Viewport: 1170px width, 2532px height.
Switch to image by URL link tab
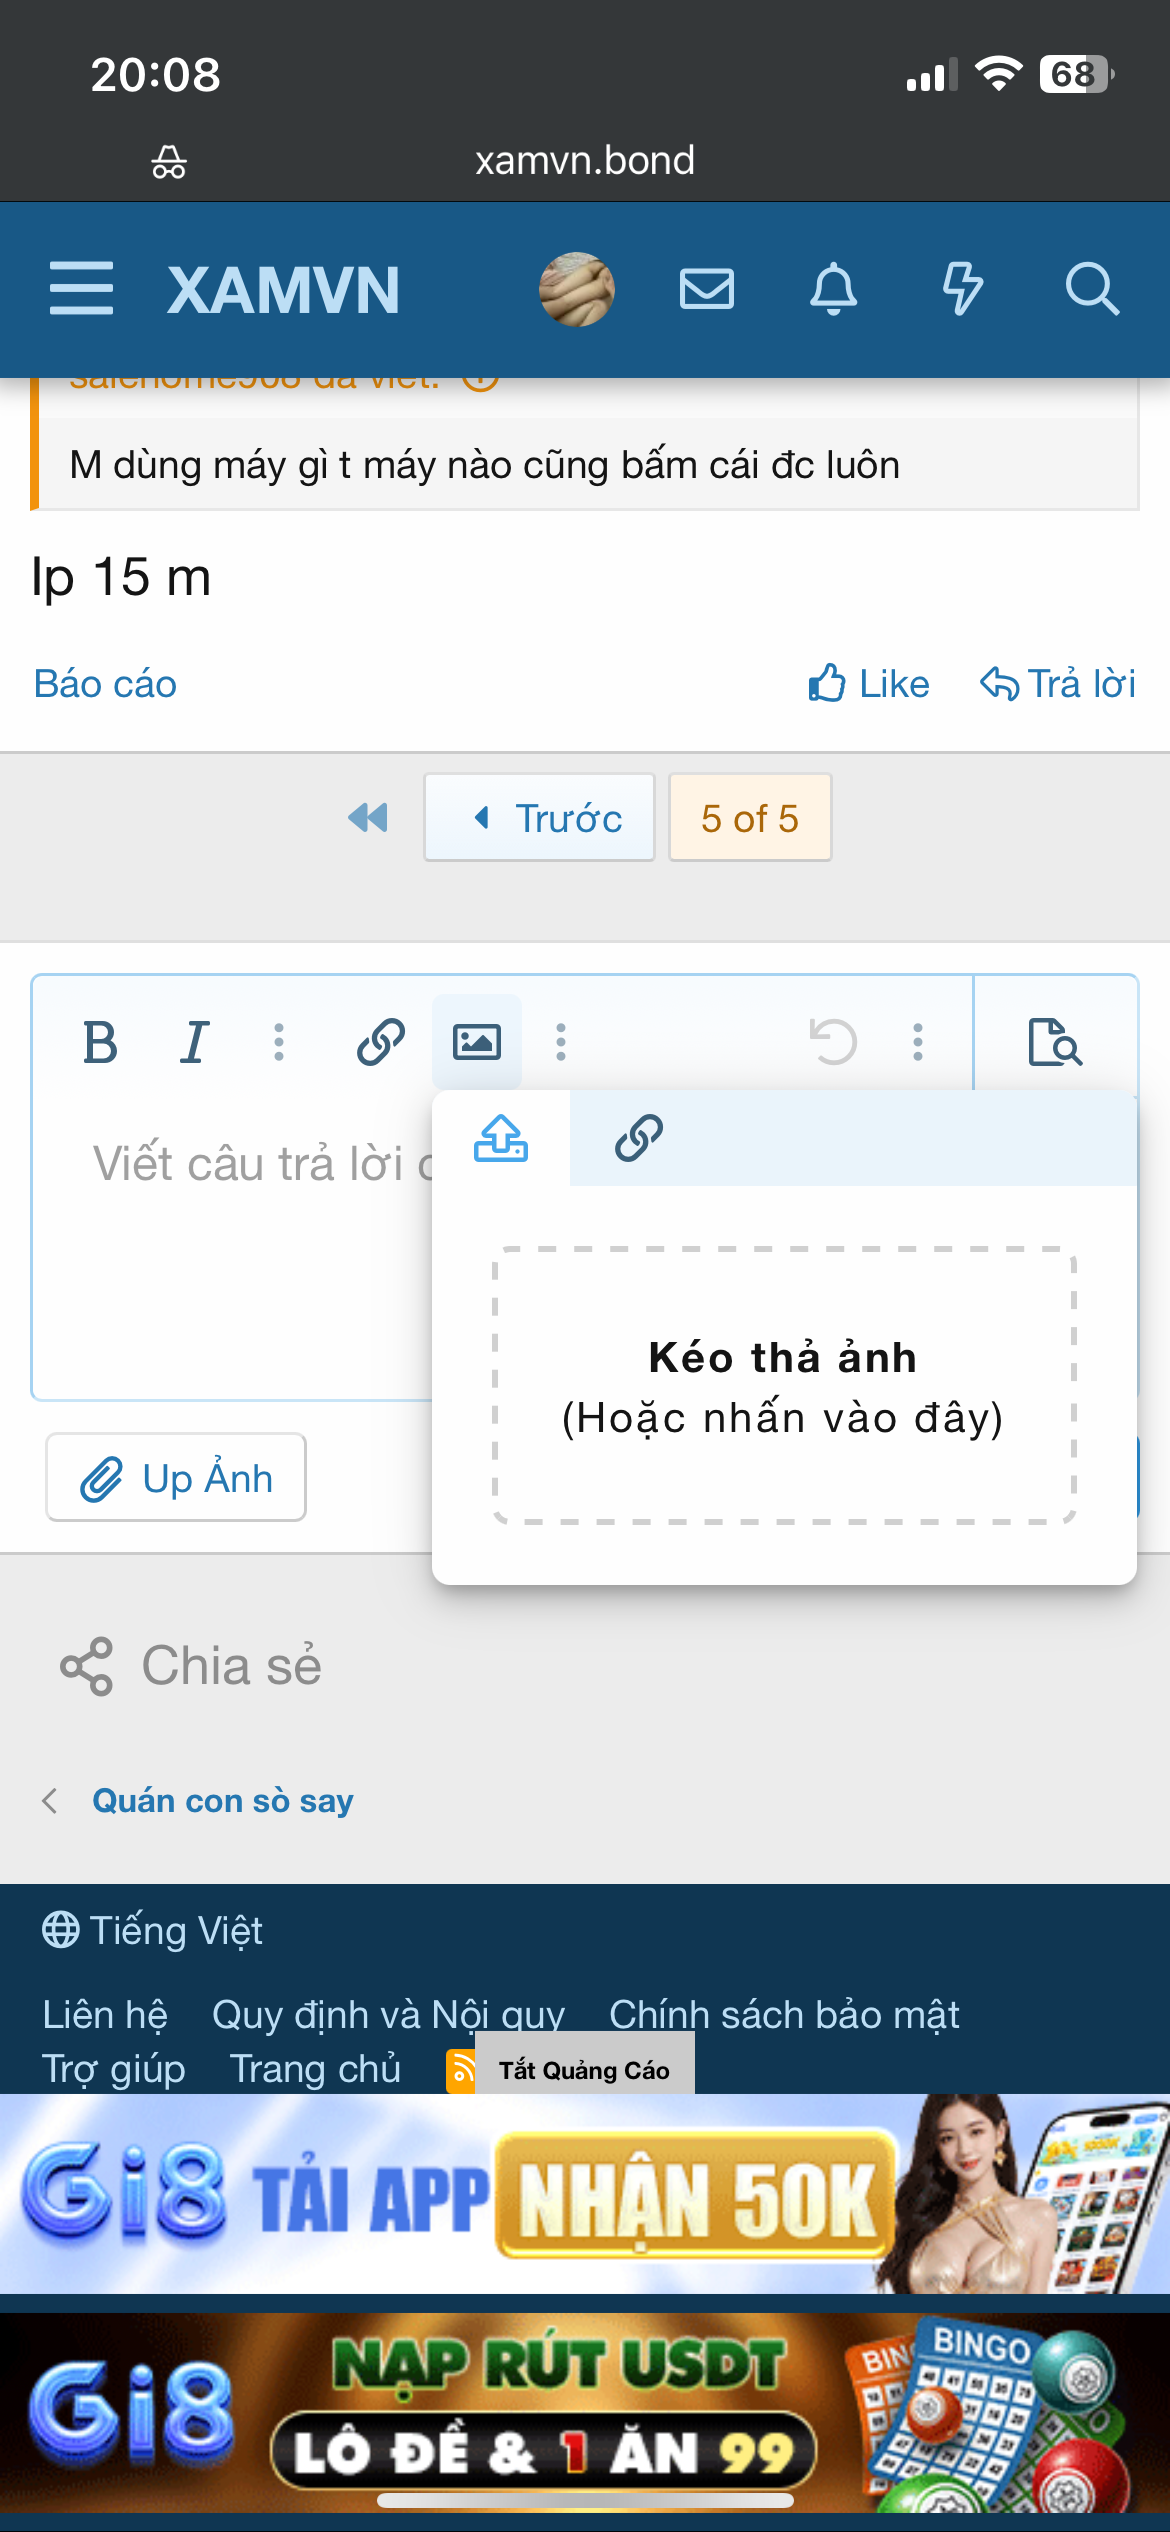pyautogui.click(x=639, y=1138)
